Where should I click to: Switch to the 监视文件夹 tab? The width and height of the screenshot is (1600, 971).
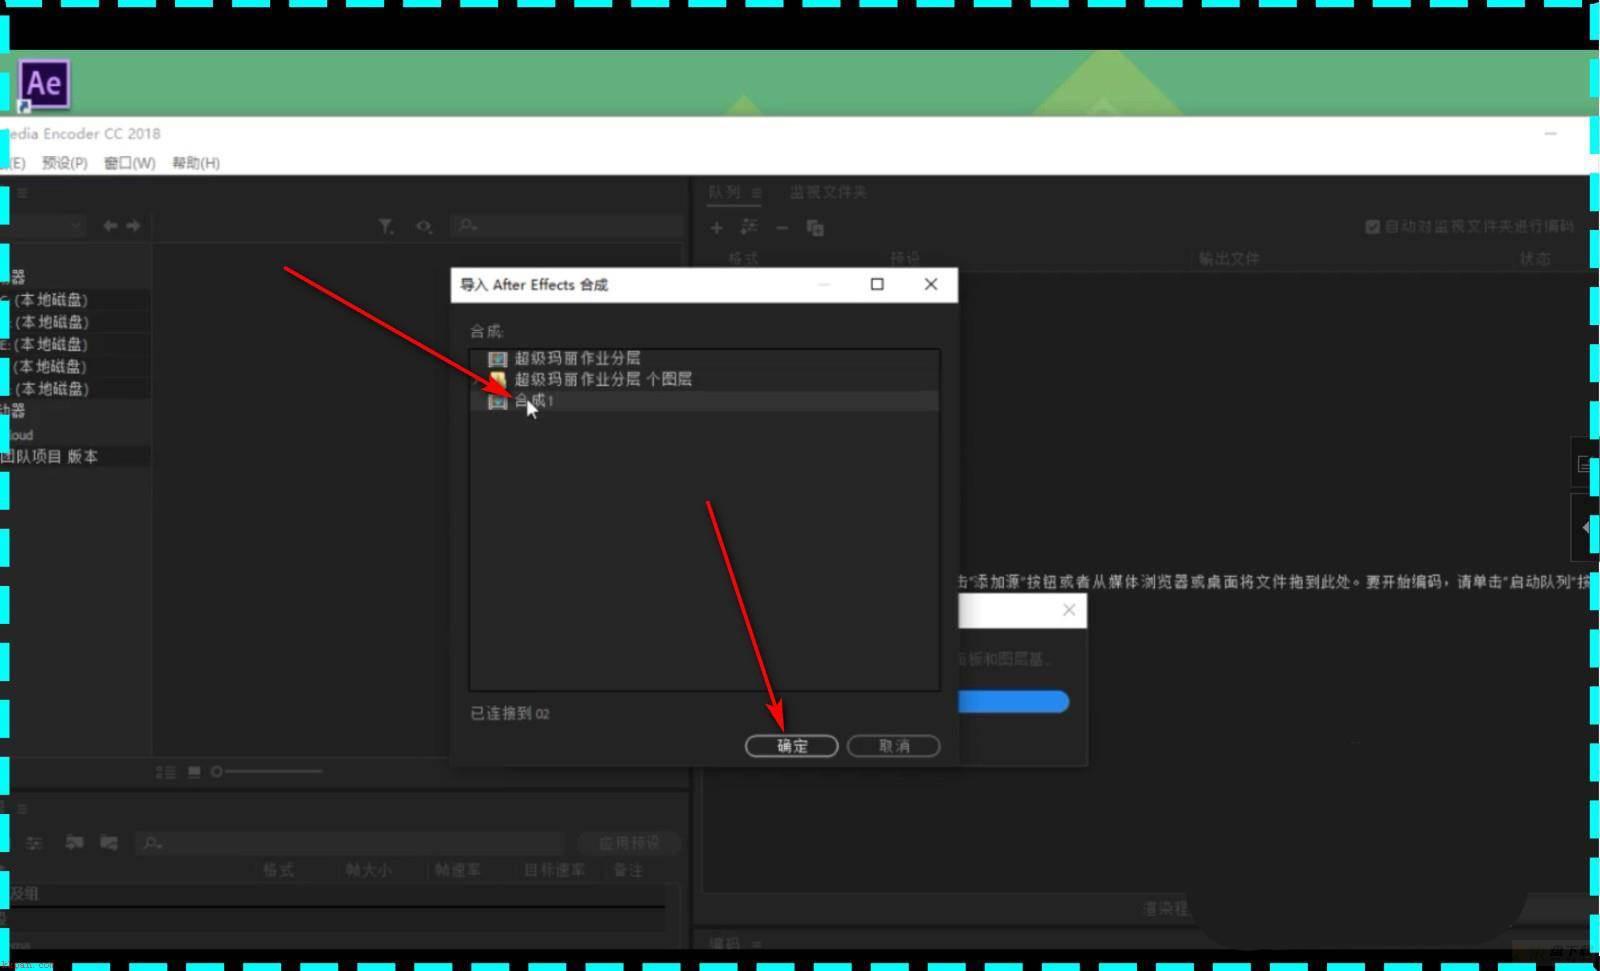coord(828,192)
